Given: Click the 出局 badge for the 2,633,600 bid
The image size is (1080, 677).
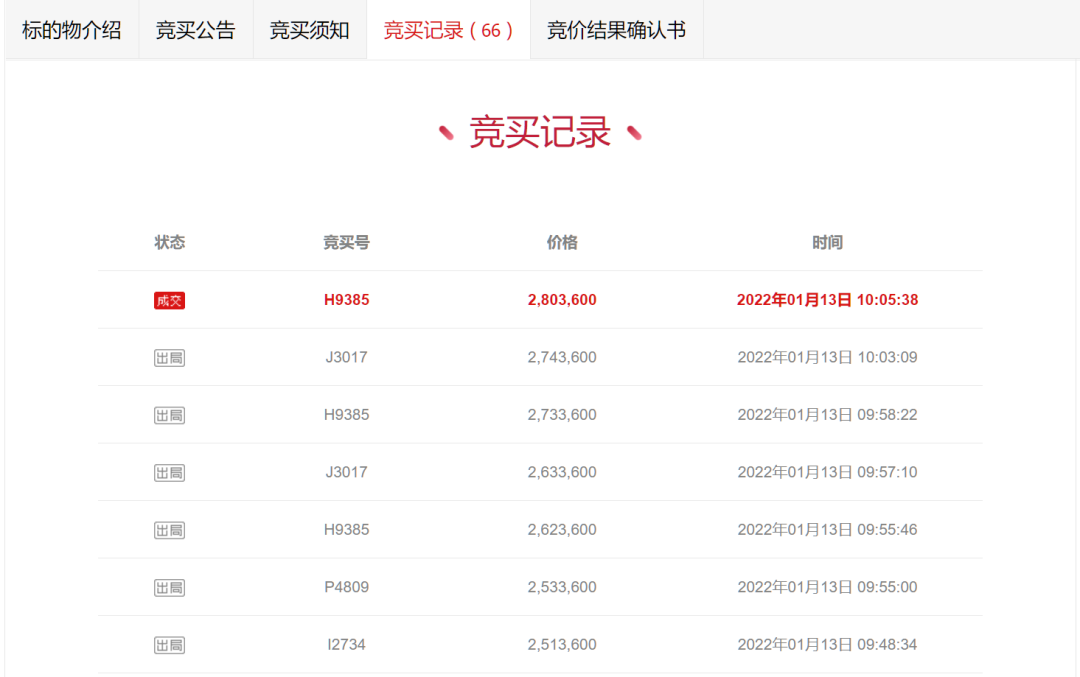Looking at the screenshot, I should tap(170, 471).
